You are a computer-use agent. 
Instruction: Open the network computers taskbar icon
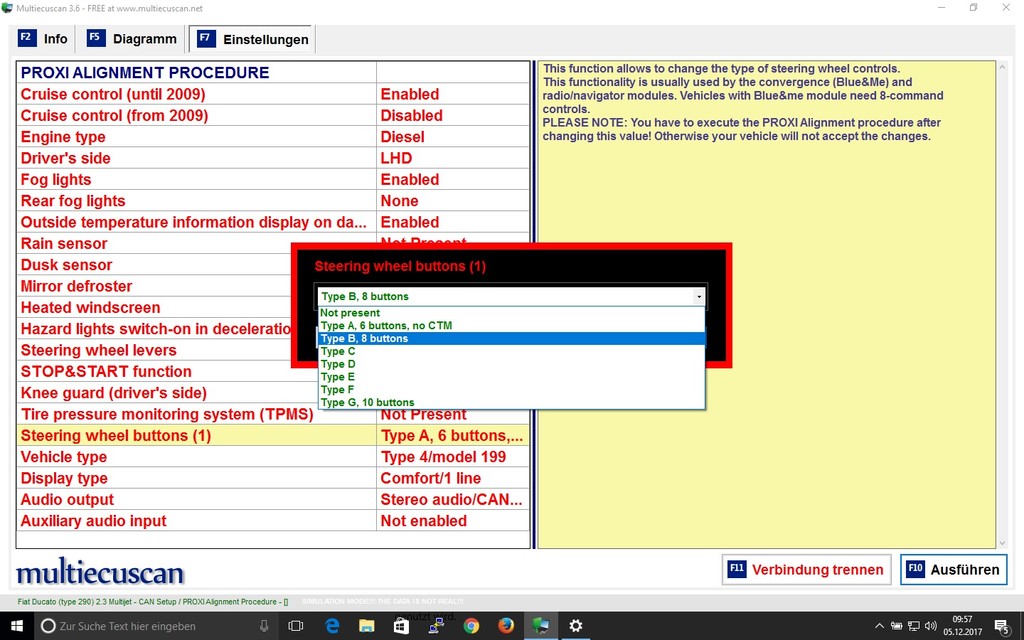point(436,626)
